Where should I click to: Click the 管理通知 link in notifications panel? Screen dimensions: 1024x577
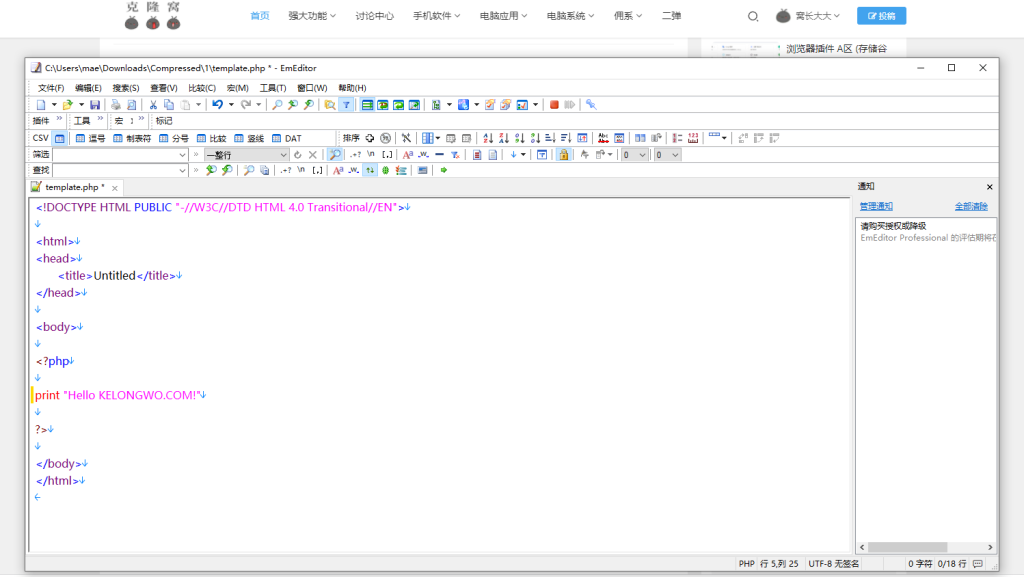[x=876, y=206]
